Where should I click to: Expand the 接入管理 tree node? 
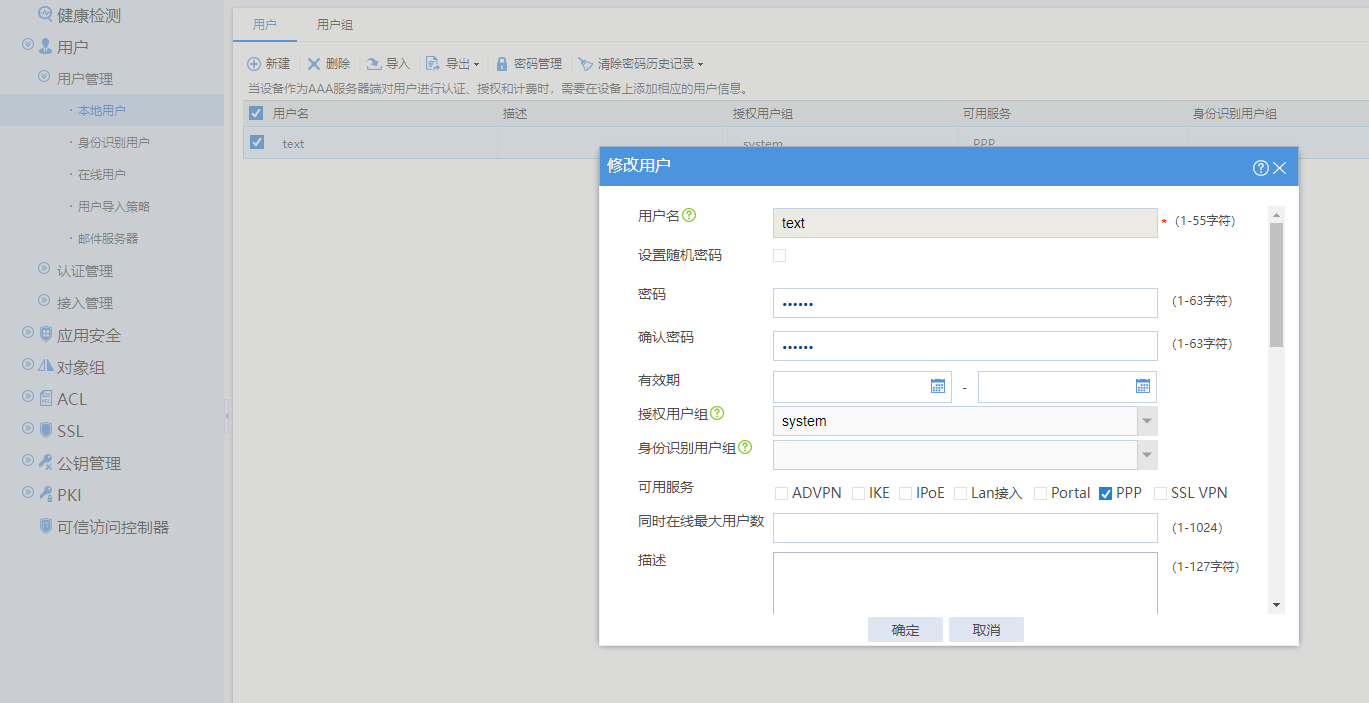click(x=44, y=300)
